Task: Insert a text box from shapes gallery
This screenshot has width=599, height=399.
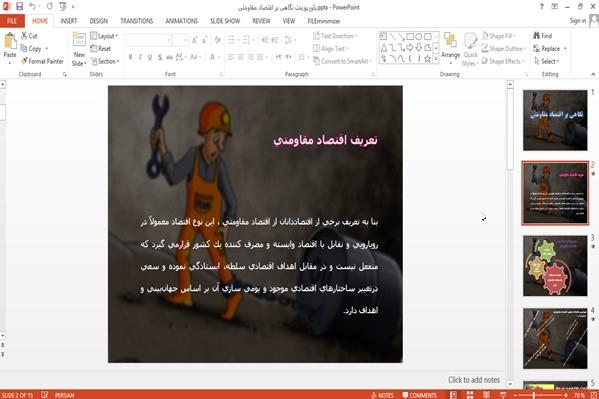Action: point(383,36)
